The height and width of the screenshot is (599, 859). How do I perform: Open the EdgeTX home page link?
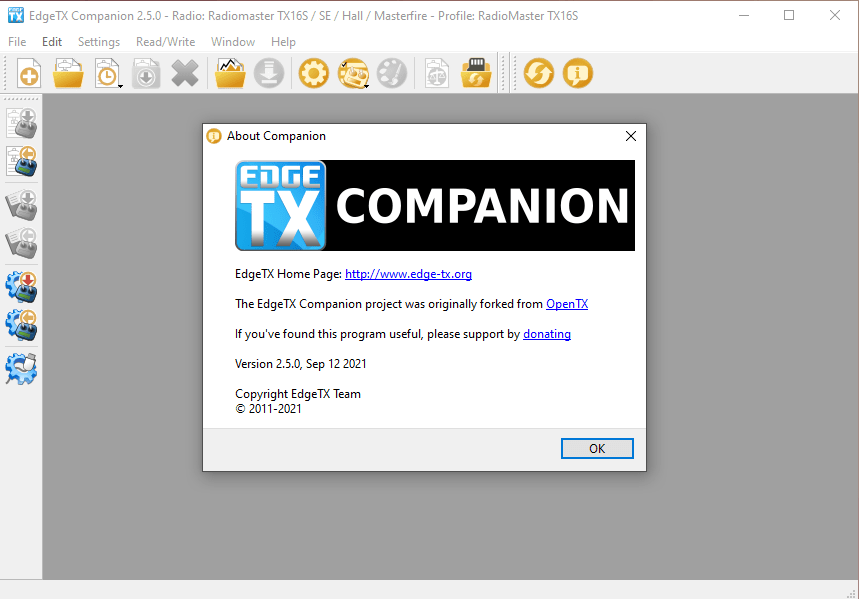(x=408, y=273)
